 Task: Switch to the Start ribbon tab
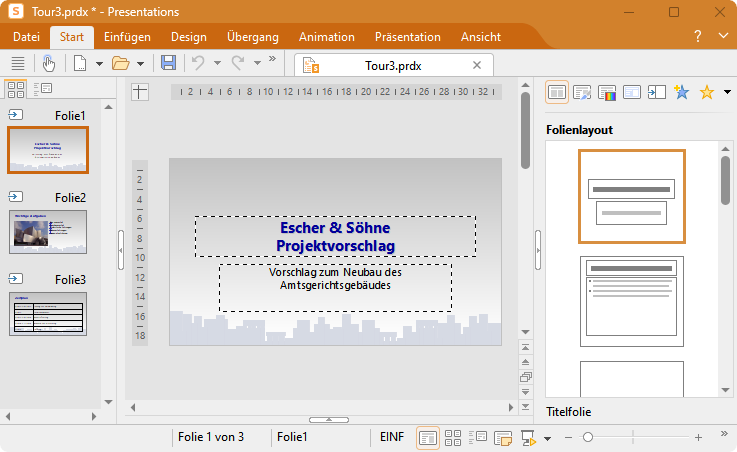pos(72,37)
